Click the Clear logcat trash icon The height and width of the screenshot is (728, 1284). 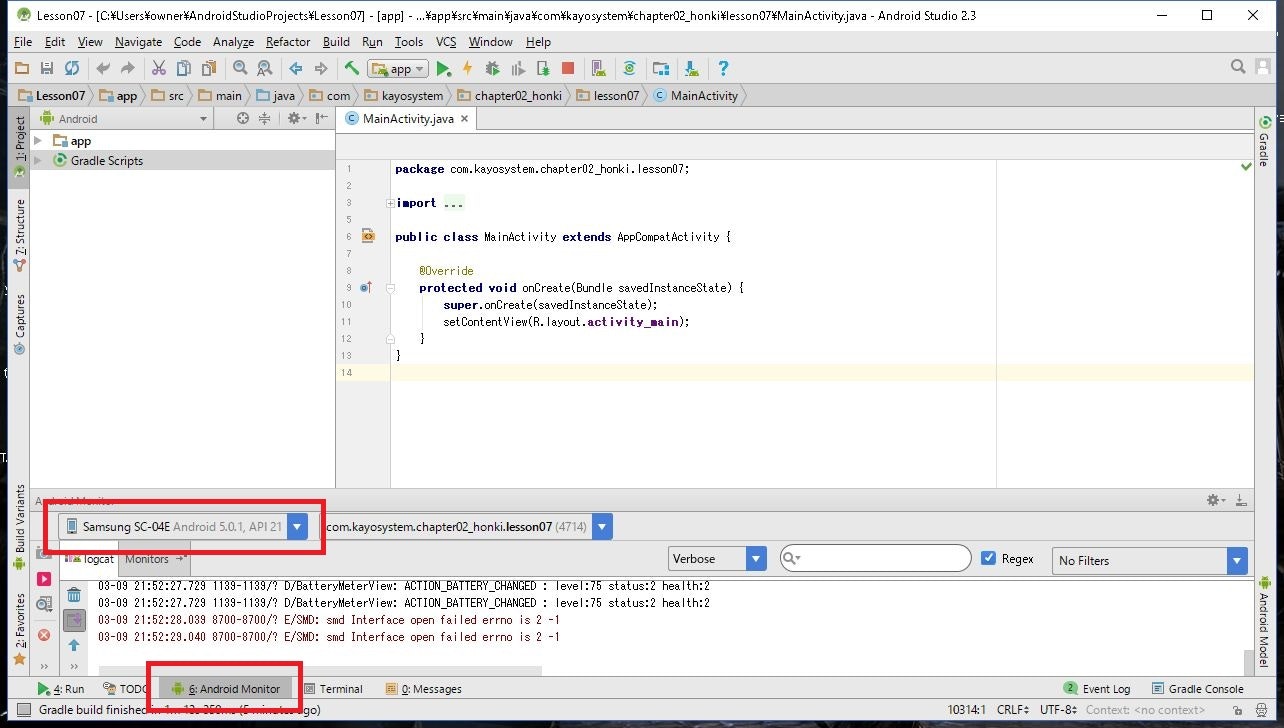pyautogui.click(x=74, y=595)
